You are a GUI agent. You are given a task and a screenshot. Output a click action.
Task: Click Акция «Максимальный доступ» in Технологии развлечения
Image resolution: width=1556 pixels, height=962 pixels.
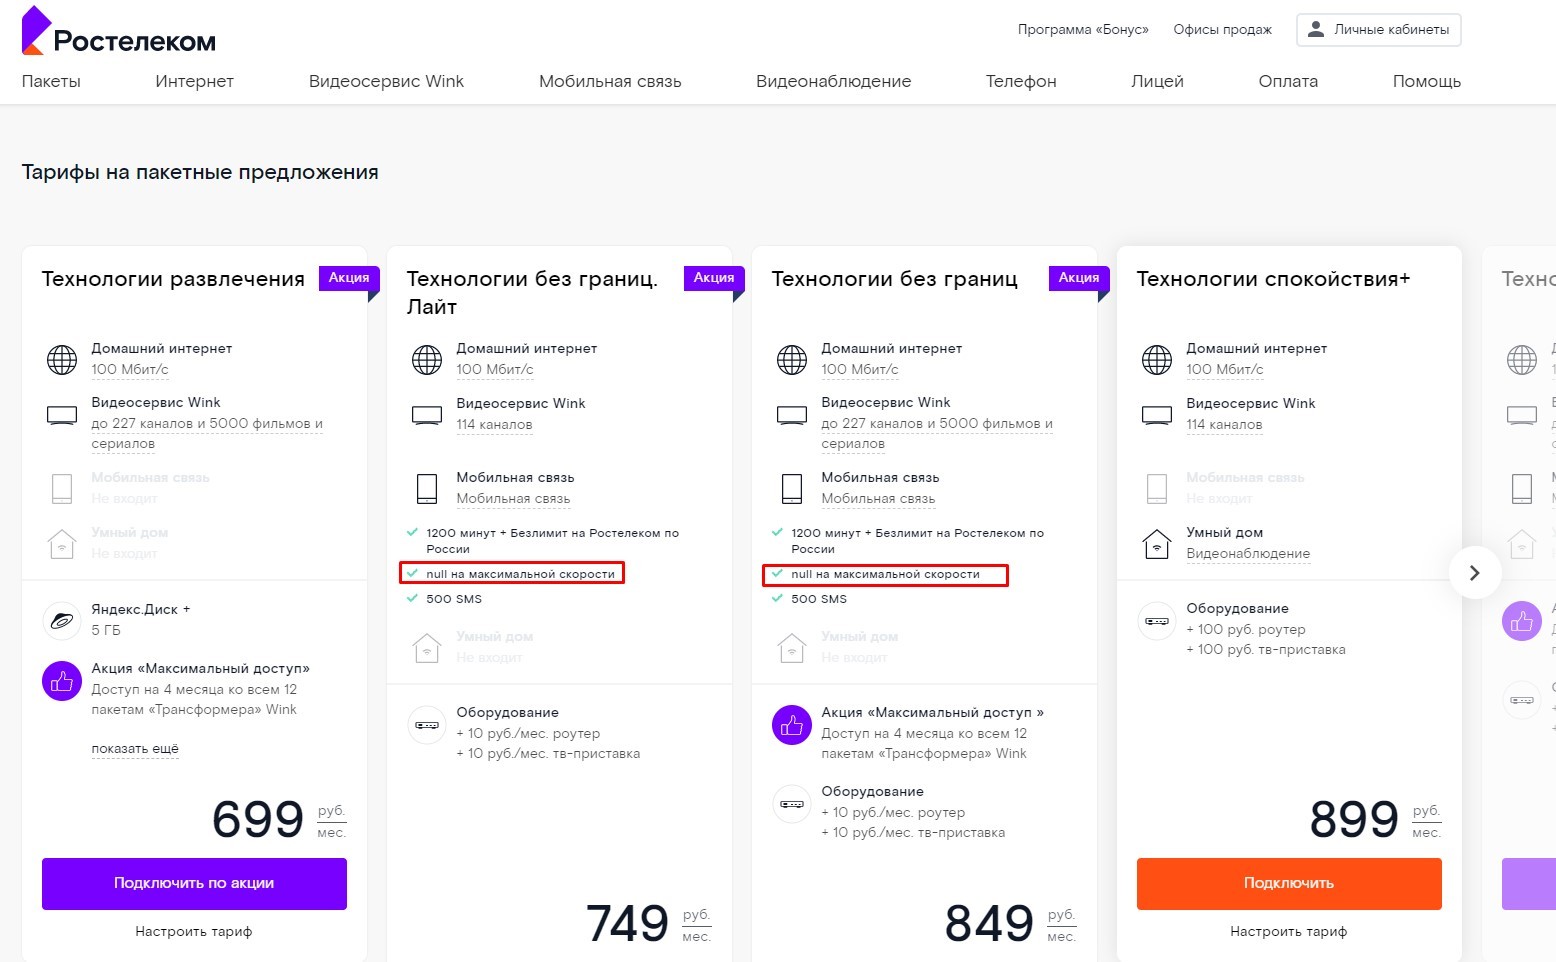click(200, 668)
